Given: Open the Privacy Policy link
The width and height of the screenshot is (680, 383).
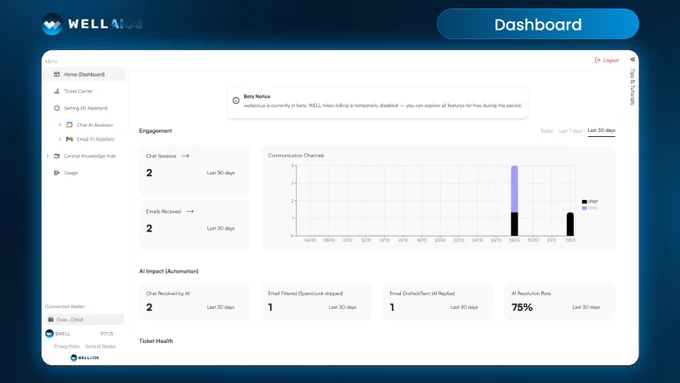Looking at the screenshot, I should click(67, 346).
